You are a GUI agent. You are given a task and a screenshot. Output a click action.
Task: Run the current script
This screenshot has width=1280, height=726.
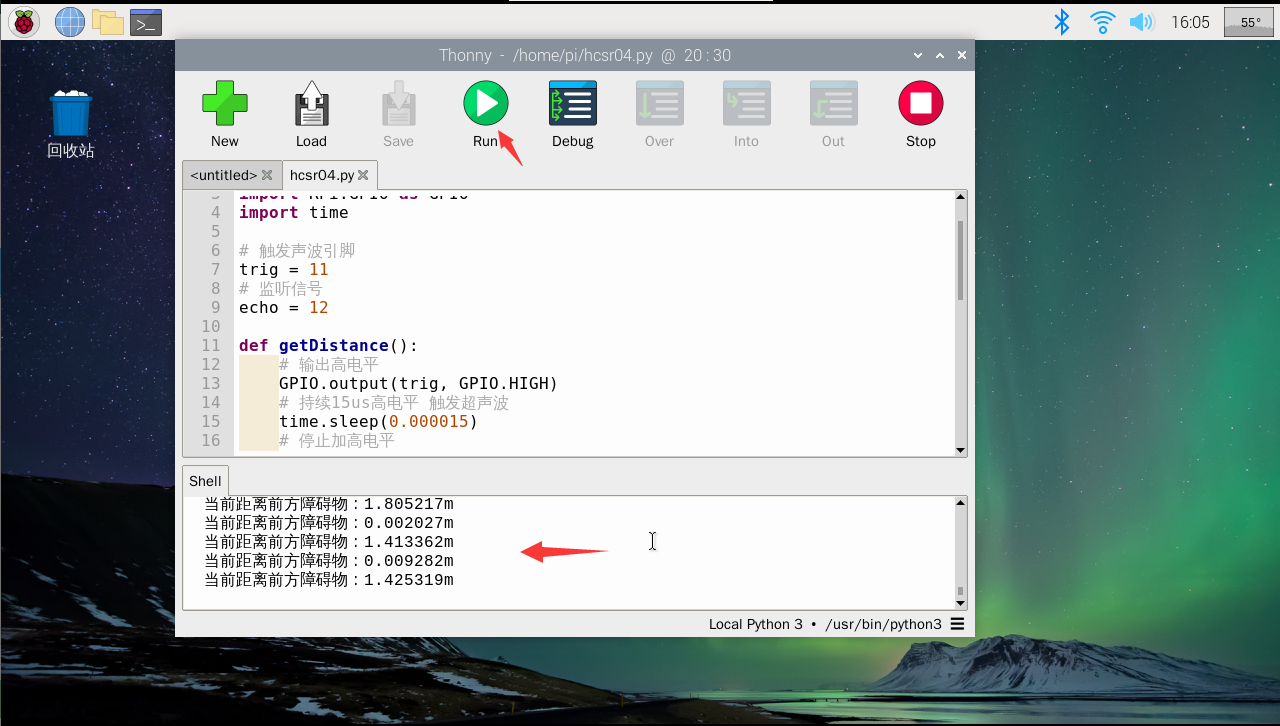coord(485,104)
